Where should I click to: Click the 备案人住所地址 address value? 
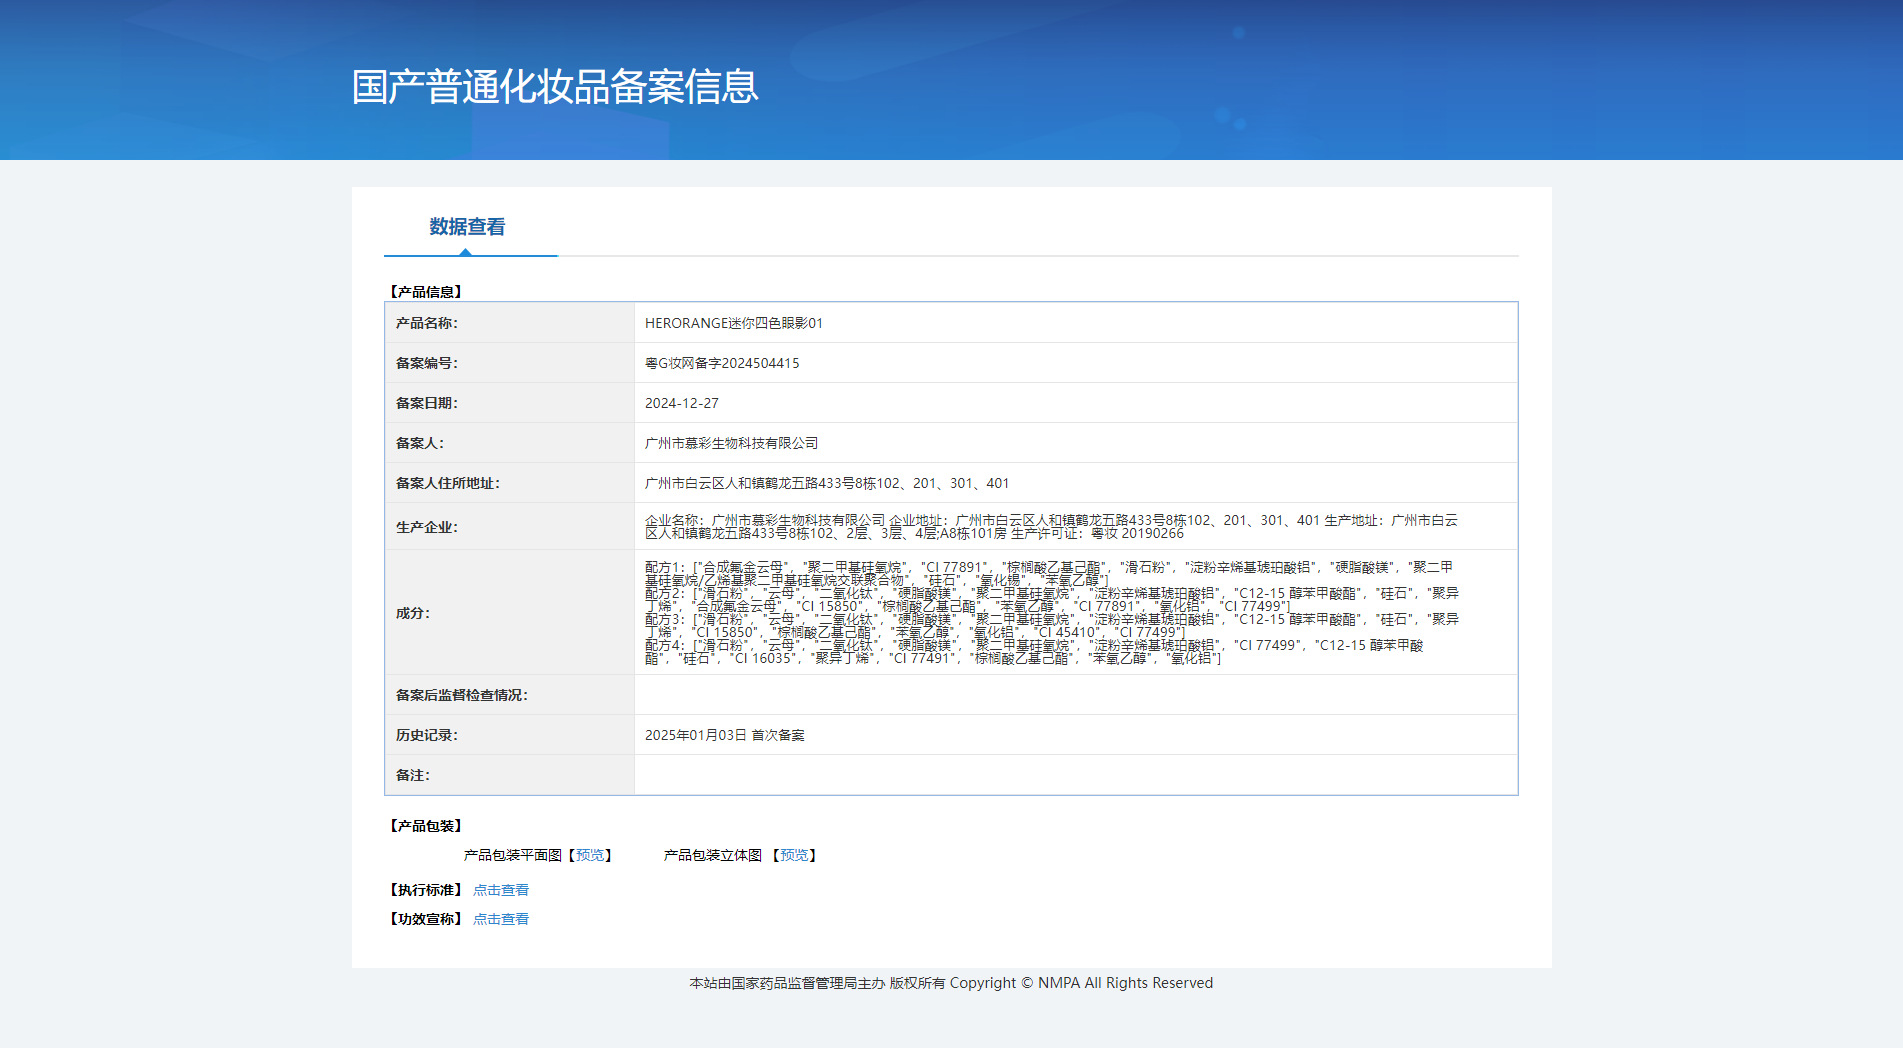826,483
